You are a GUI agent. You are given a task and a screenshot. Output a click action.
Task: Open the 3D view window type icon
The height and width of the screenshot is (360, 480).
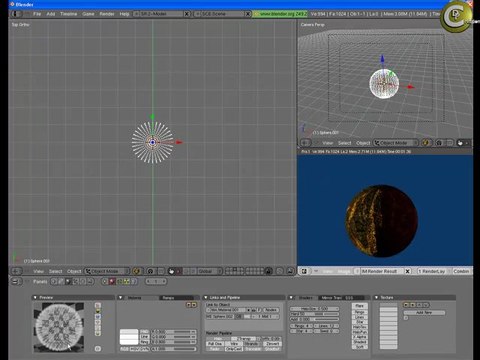coord(17,271)
